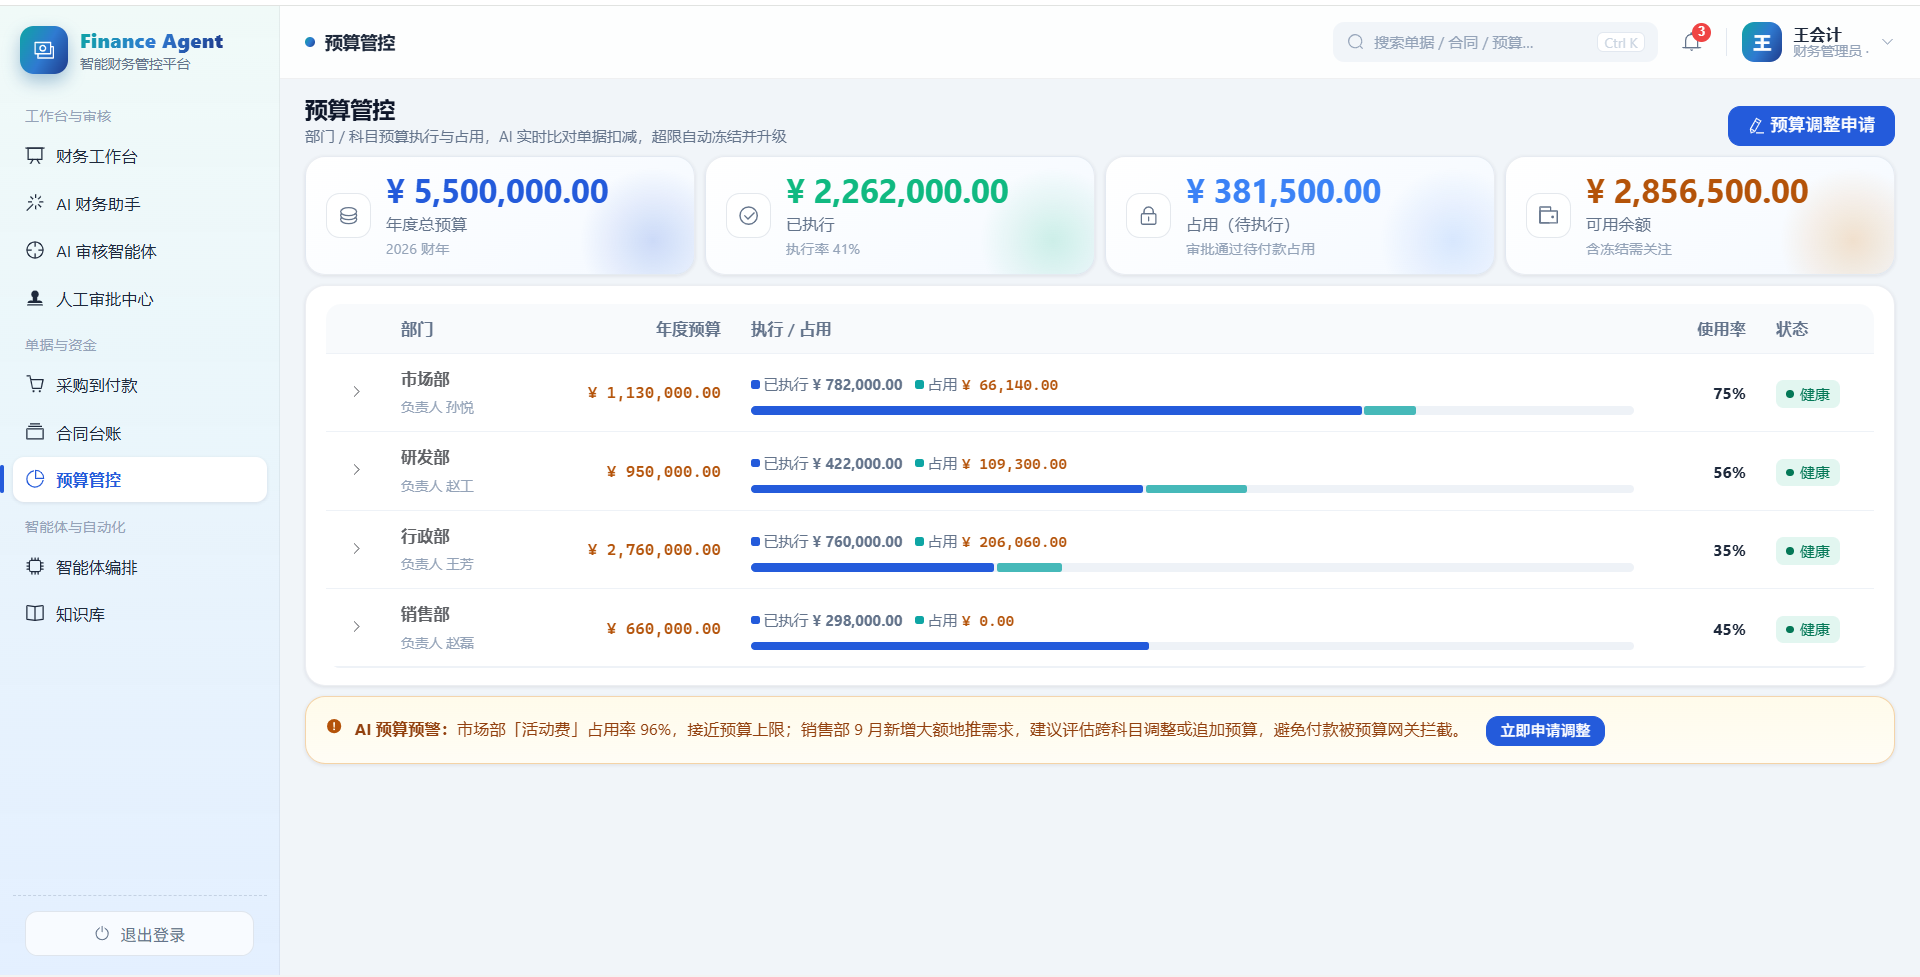Click the AI 财务助手 sparkle icon
The image size is (1920, 977).
(35, 203)
